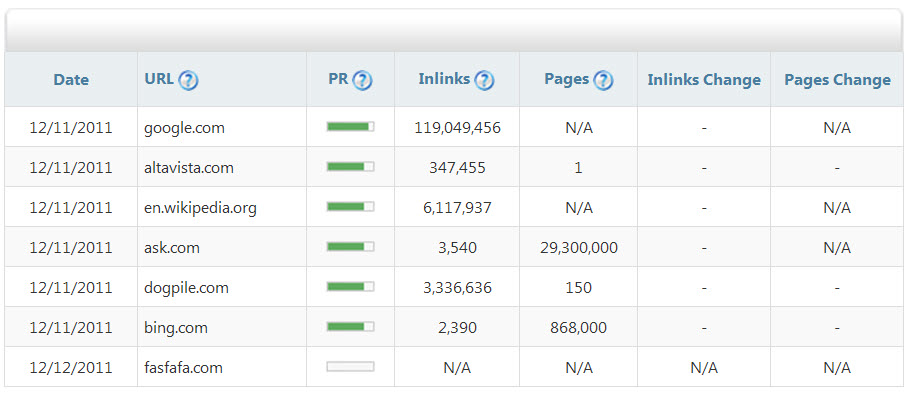This screenshot has height=401, width=906.
Task: Click the PageRank bar for altavista.com
Action: coord(350,166)
